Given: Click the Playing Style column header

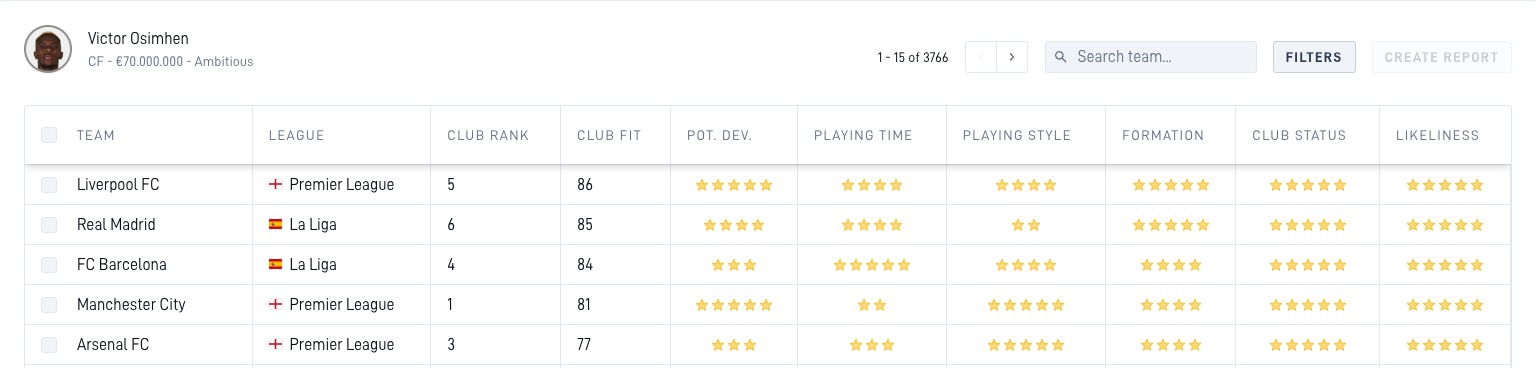Looking at the screenshot, I should pos(1016,136).
